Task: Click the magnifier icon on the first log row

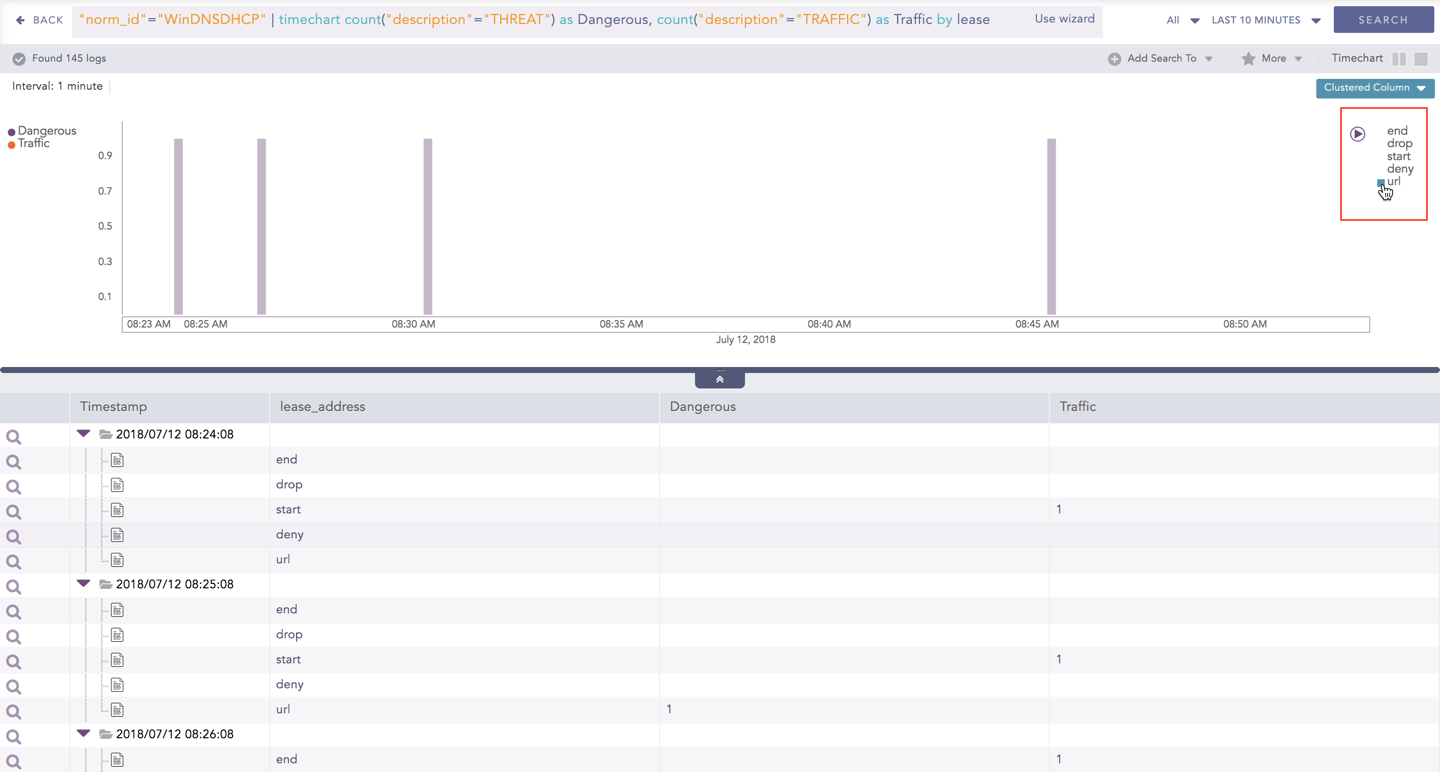Action: 14,434
